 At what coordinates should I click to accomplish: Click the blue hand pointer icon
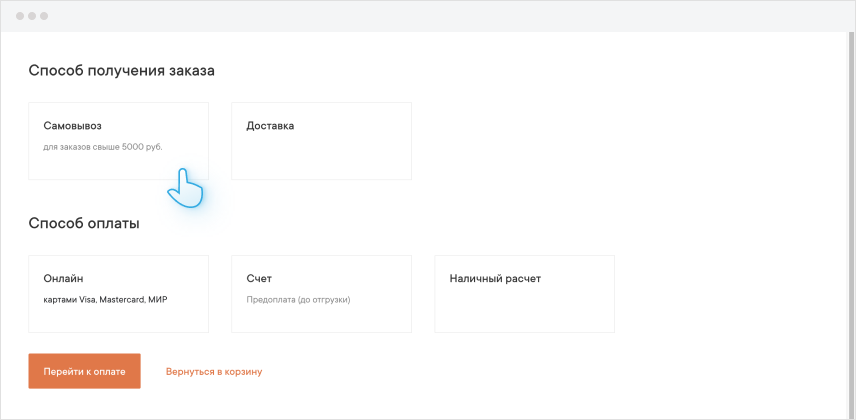[186, 187]
